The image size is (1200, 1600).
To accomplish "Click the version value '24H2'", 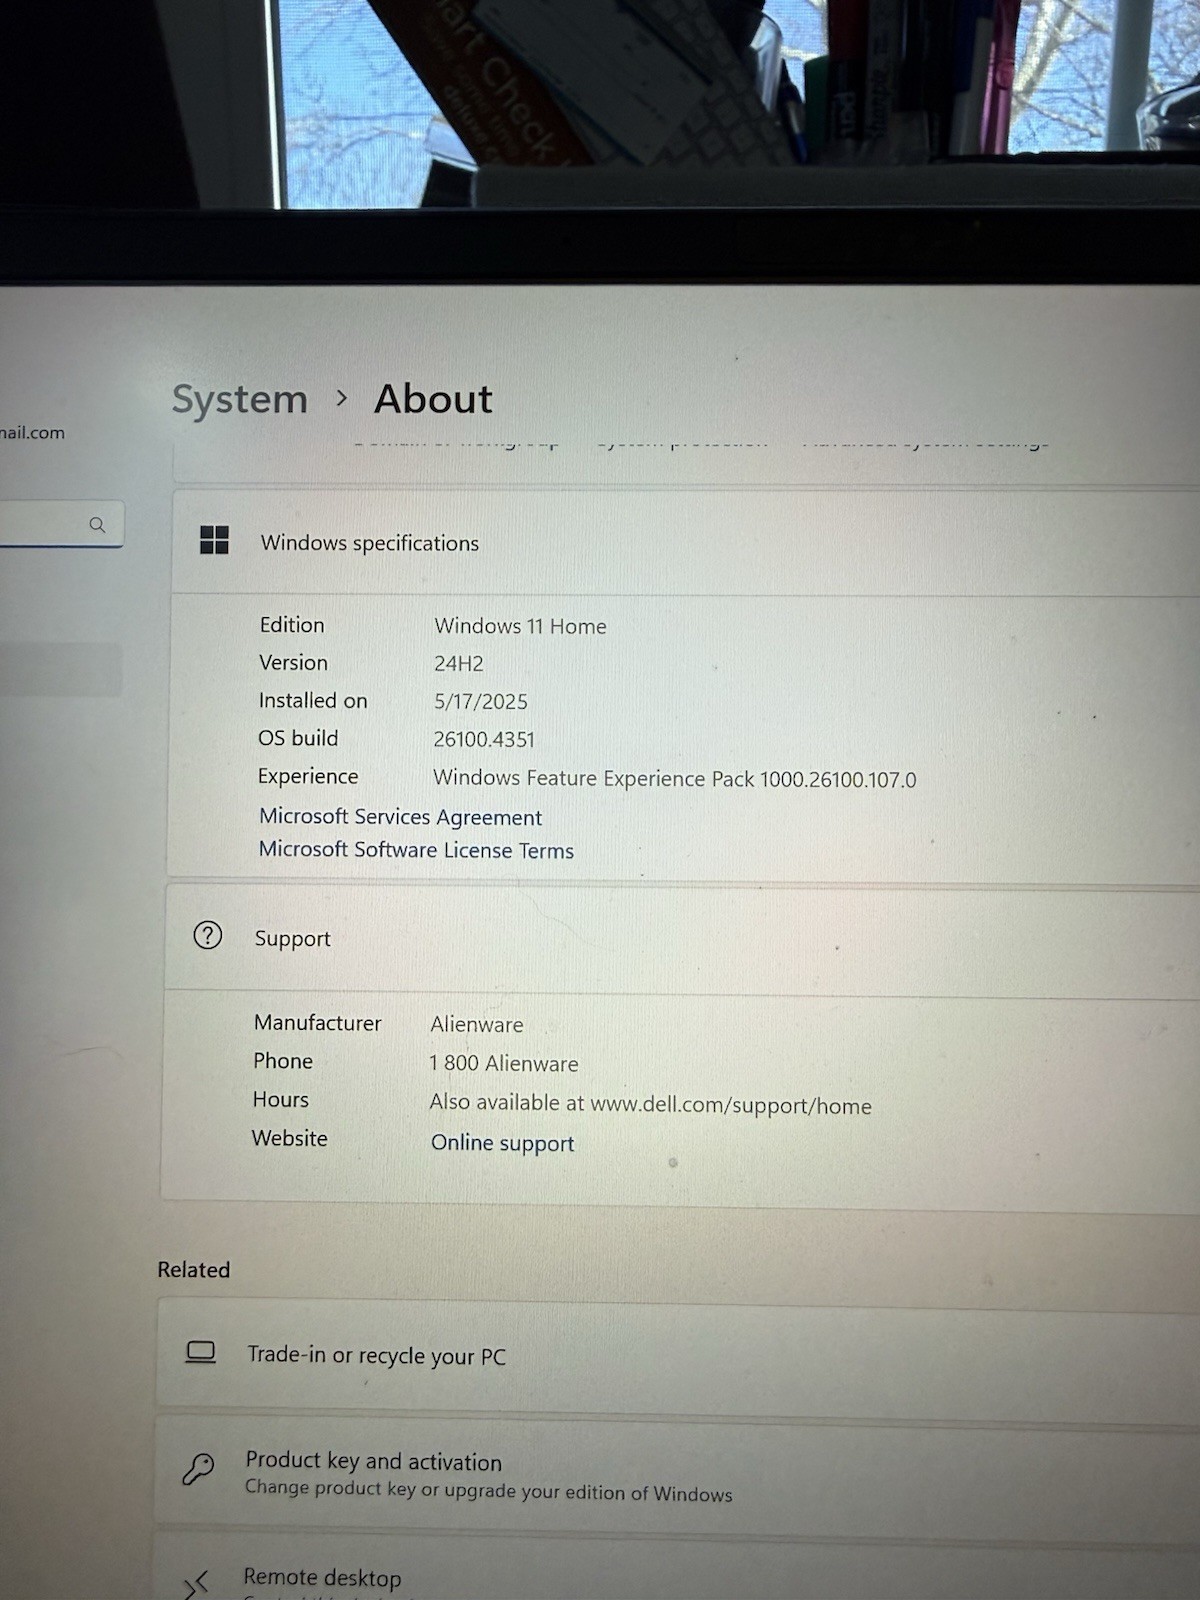I will click(459, 663).
